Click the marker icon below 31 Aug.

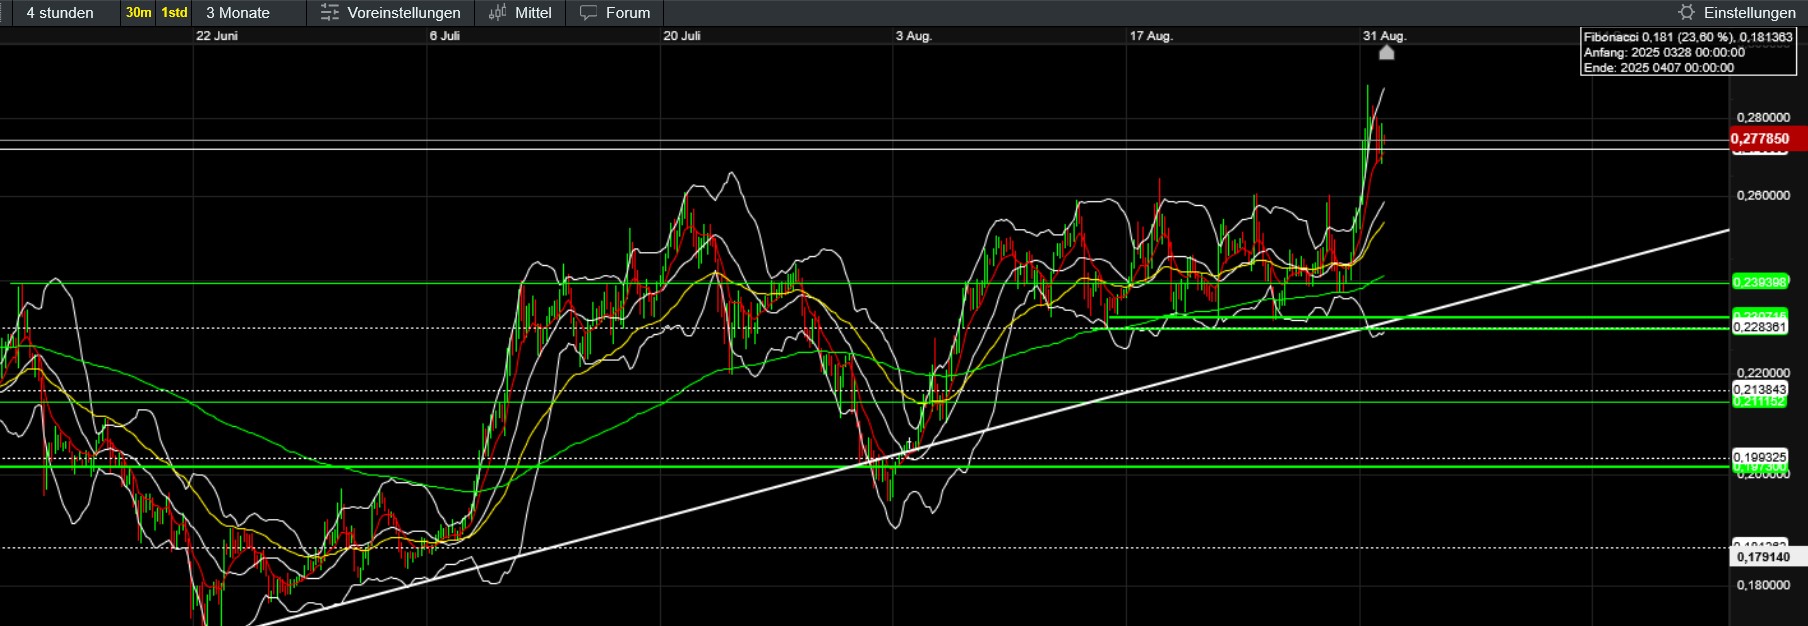click(x=1386, y=52)
